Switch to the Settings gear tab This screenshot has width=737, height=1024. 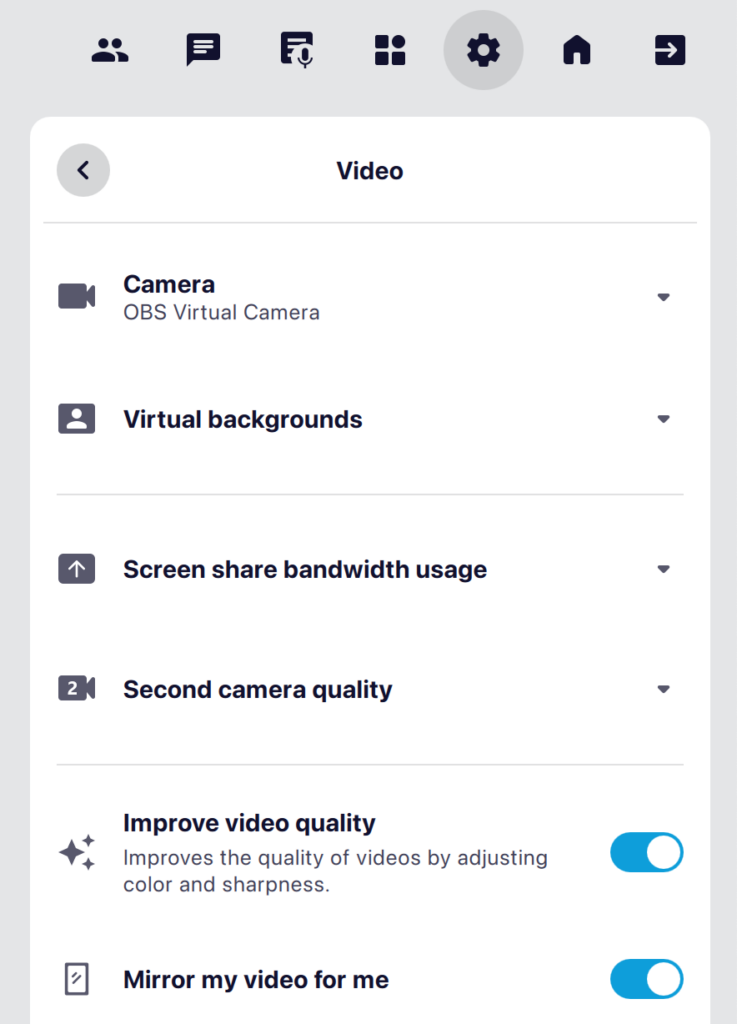[x=483, y=50]
